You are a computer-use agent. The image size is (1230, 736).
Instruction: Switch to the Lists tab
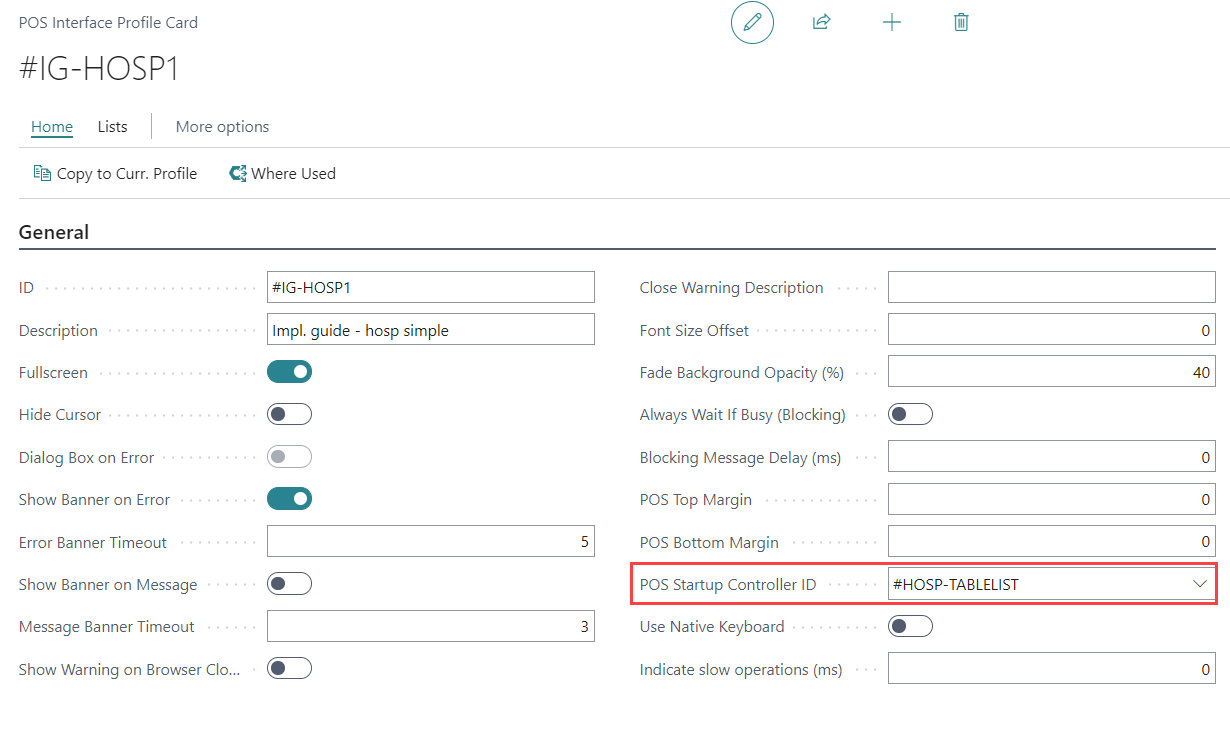(112, 127)
